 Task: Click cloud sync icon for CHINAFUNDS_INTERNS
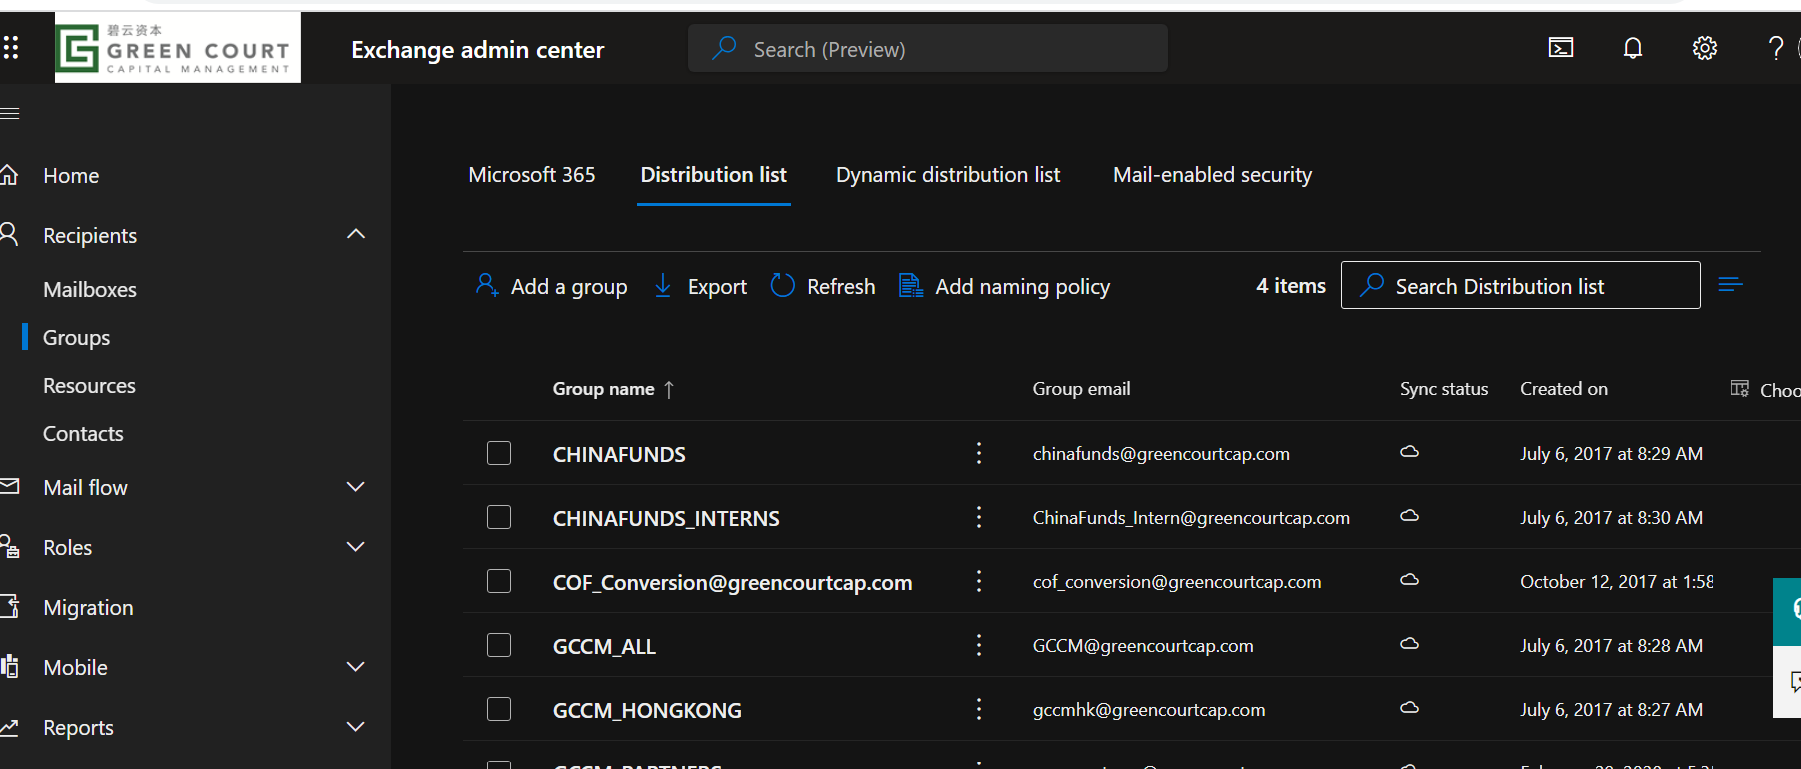[1409, 516]
